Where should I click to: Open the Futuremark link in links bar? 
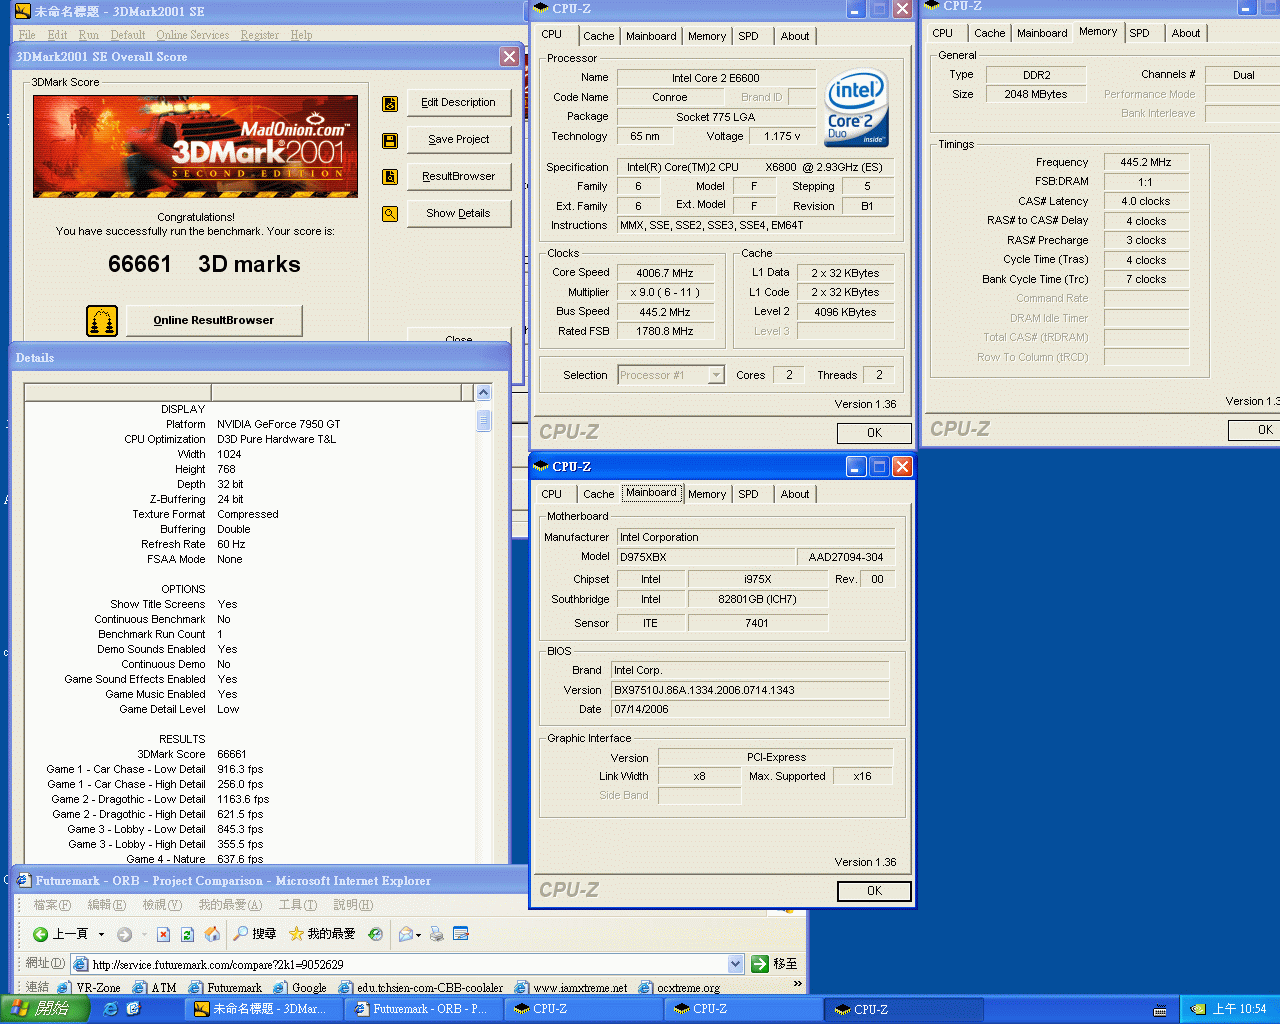pos(225,988)
